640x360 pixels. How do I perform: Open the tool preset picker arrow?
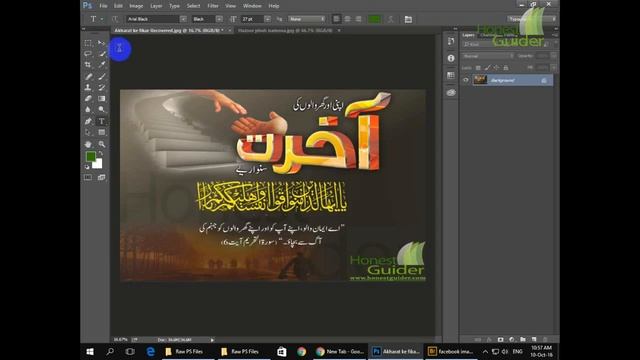[102, 19]
